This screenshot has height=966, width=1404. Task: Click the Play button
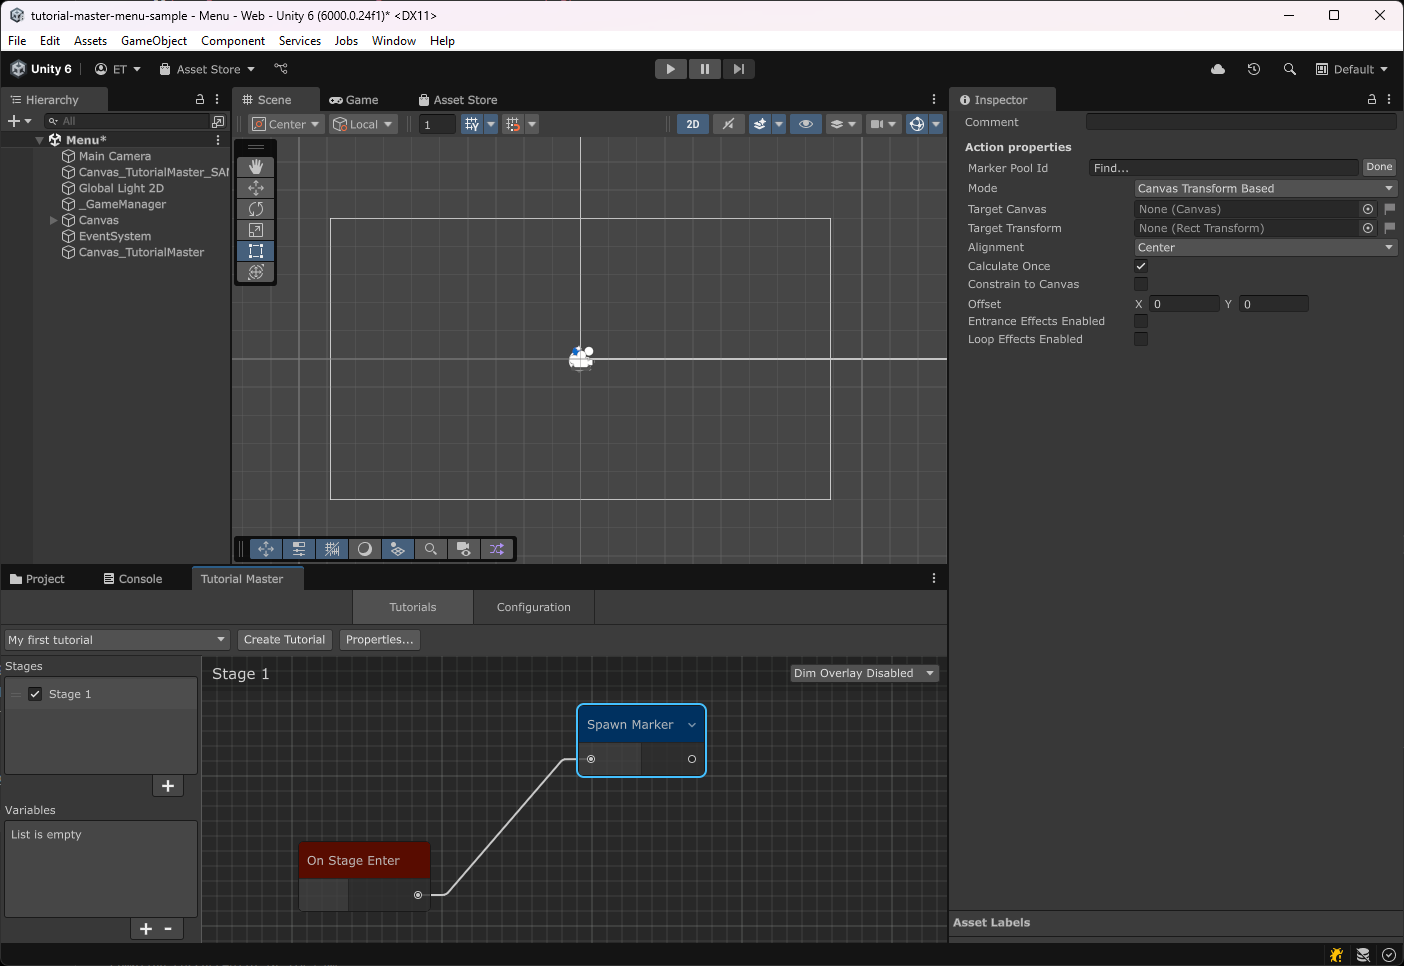[671, 69]
